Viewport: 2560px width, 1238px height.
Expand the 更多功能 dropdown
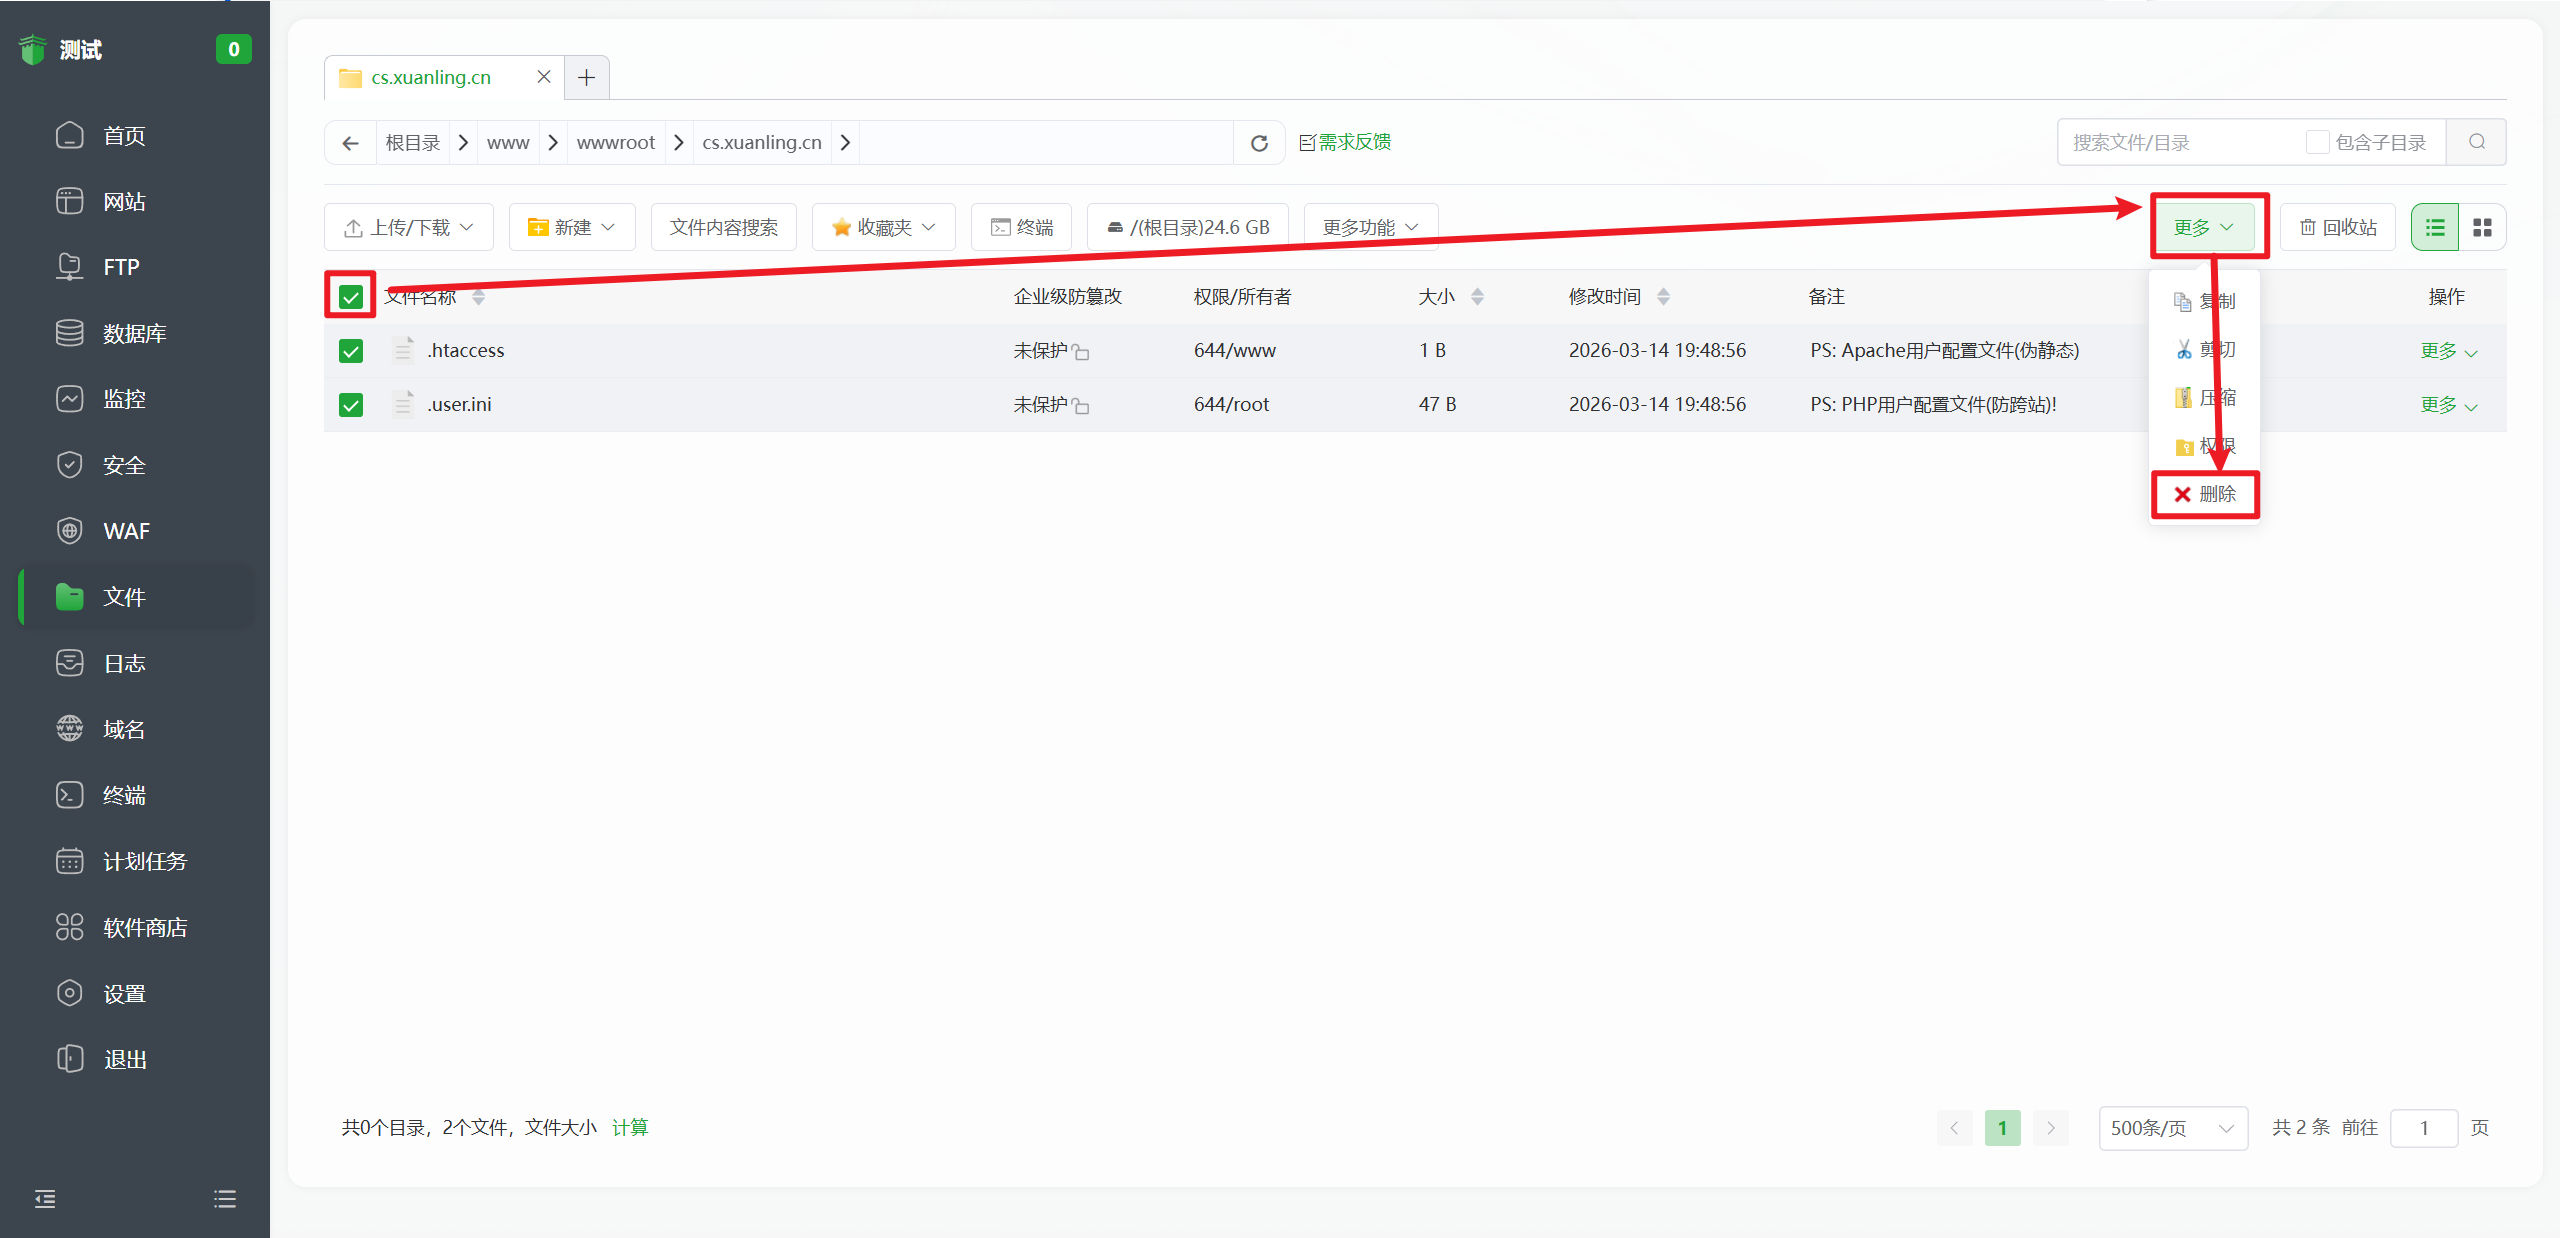1370,228
